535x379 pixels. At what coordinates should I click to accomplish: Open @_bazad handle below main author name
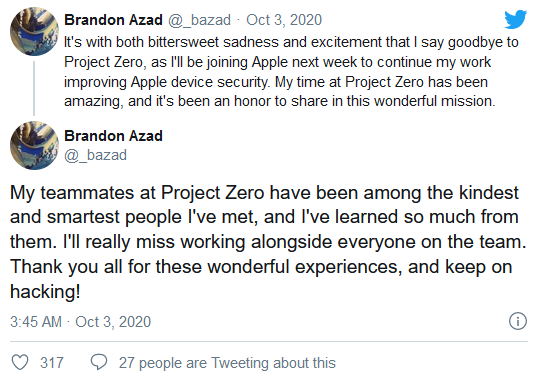point(96,155)
